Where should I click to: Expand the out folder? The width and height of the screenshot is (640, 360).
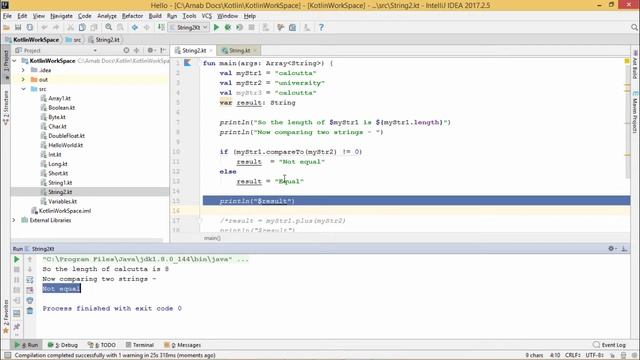click(23, 80)
